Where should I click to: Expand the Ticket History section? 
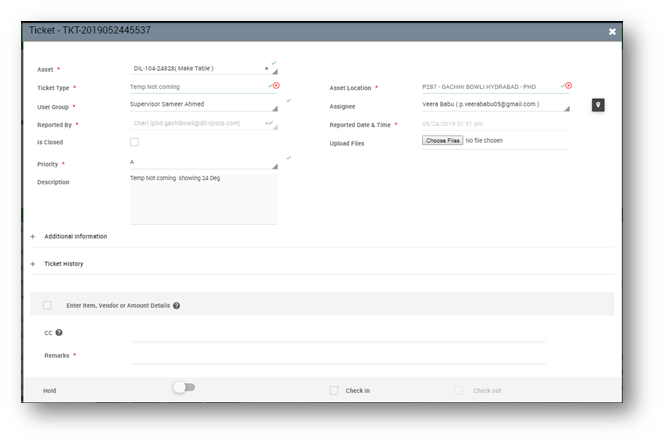click(x=33, y=264)
